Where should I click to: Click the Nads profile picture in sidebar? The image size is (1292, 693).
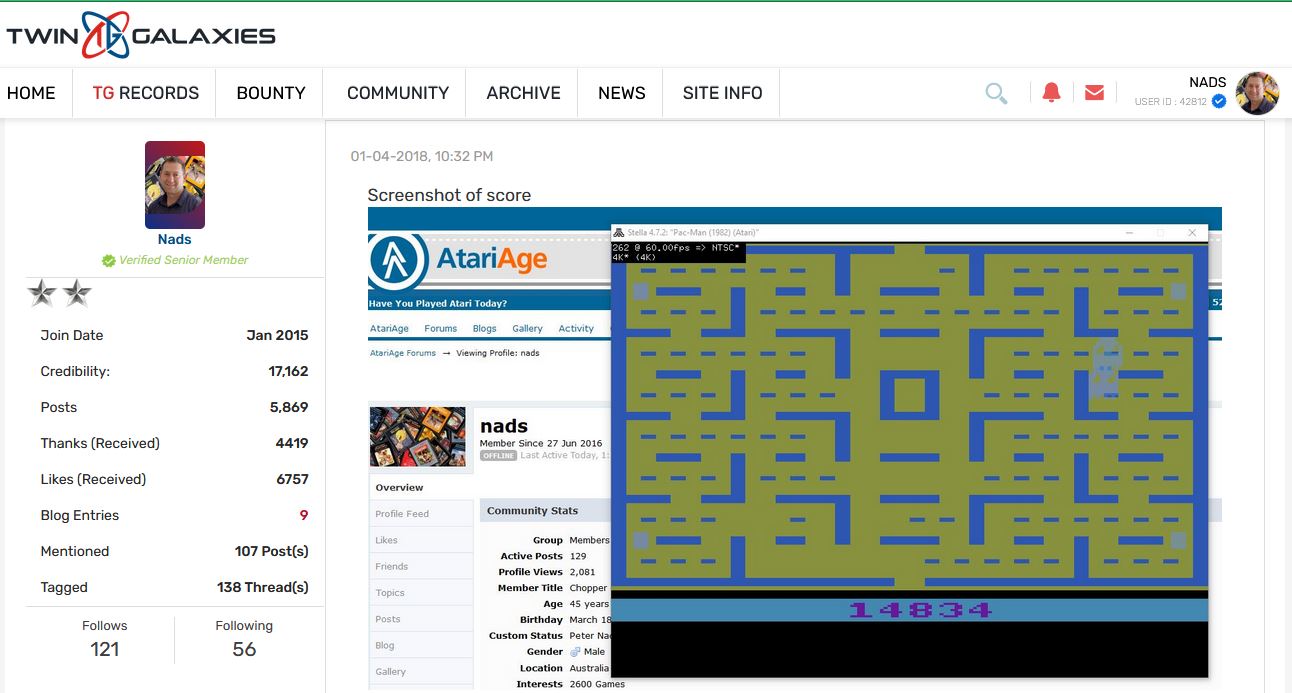(x=175, y=185)
